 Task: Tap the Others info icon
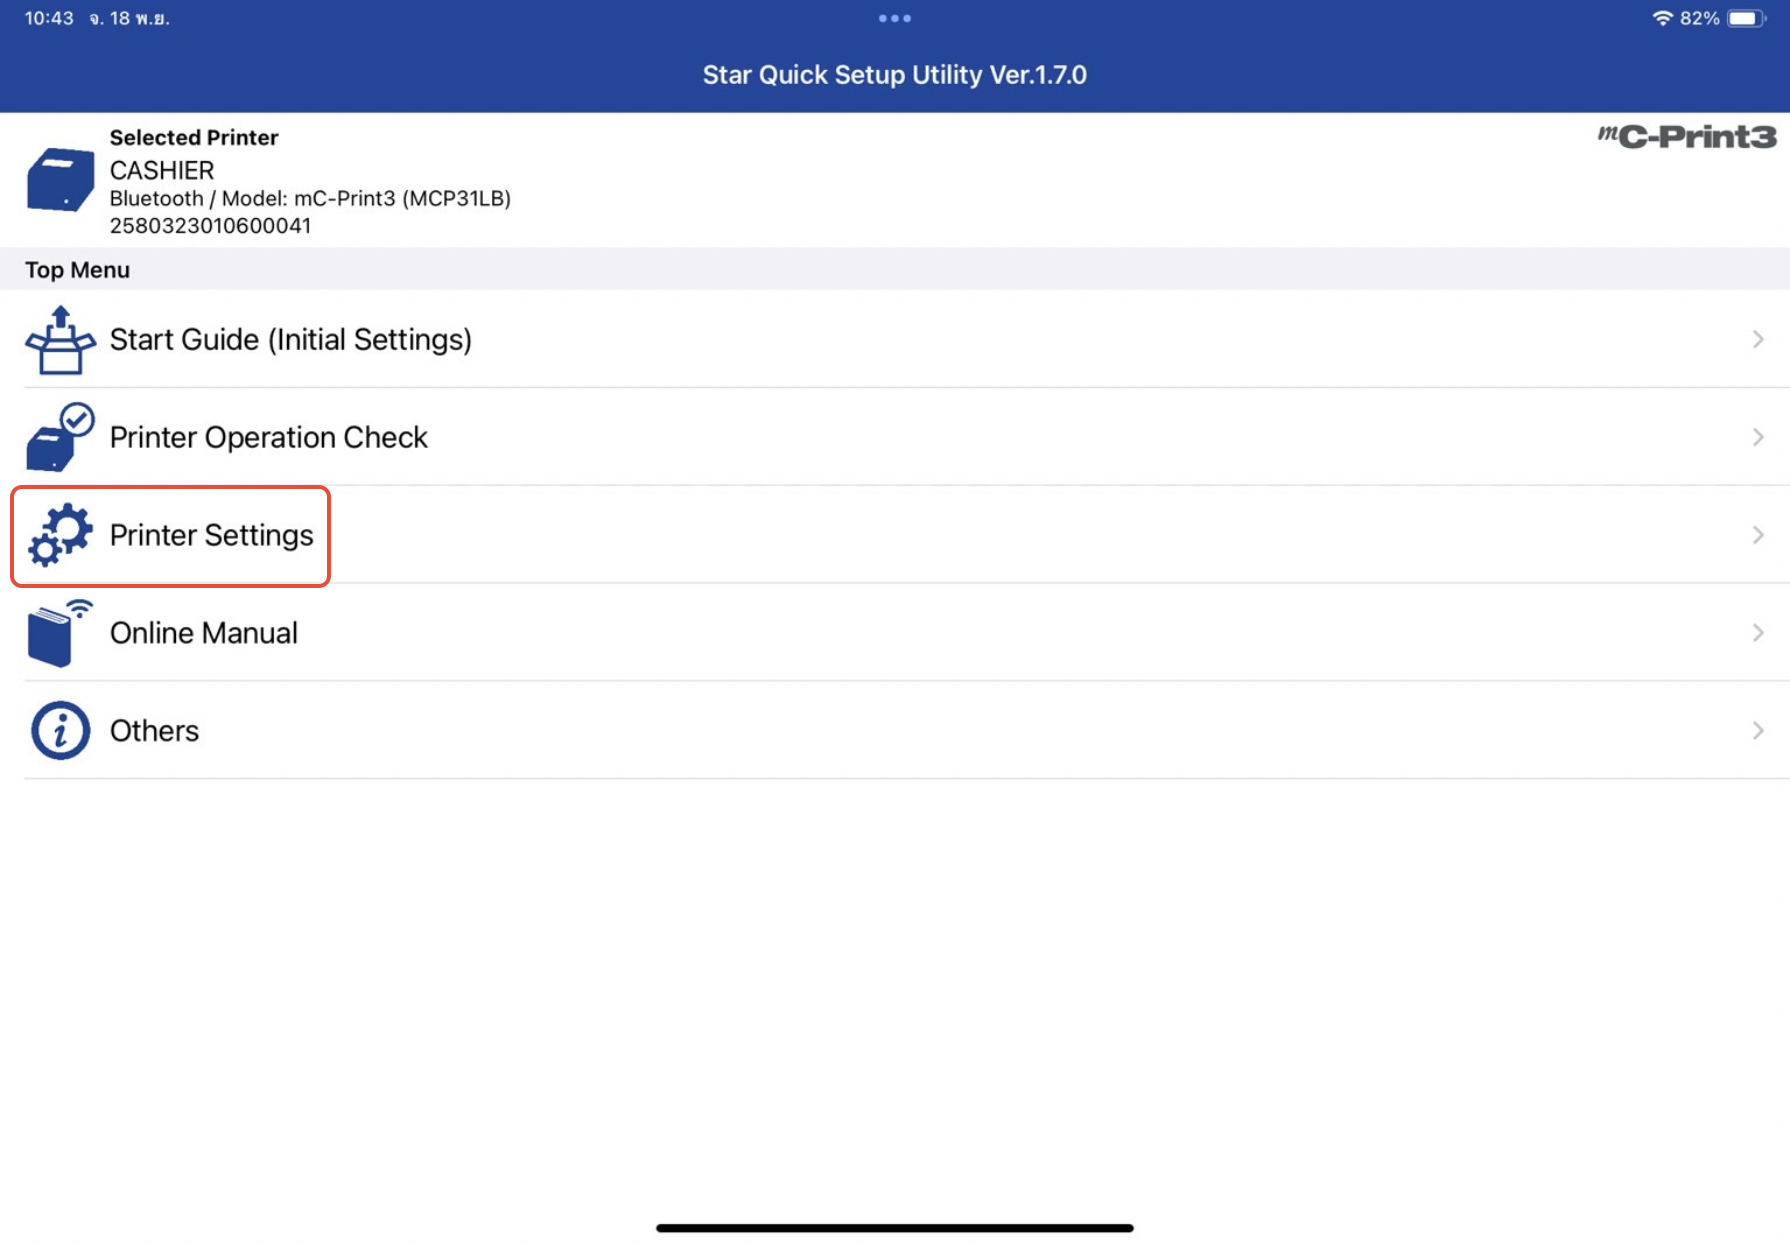click(60, 730)
